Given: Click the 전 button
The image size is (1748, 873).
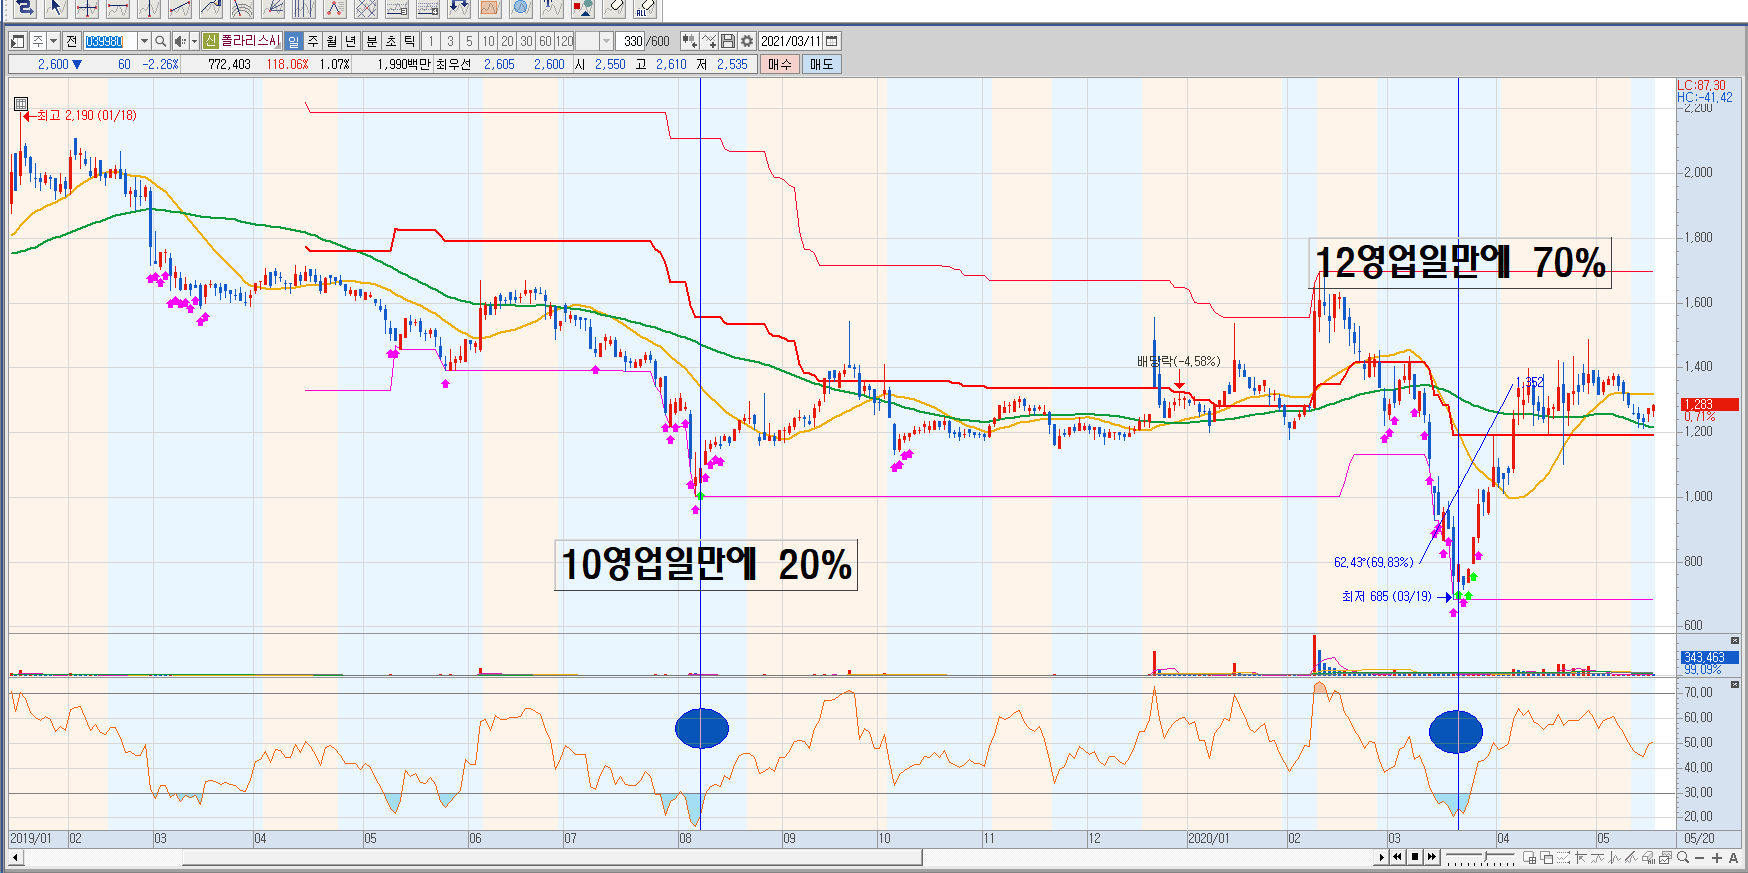Looking at the screenshot, I should click(71, 41).
